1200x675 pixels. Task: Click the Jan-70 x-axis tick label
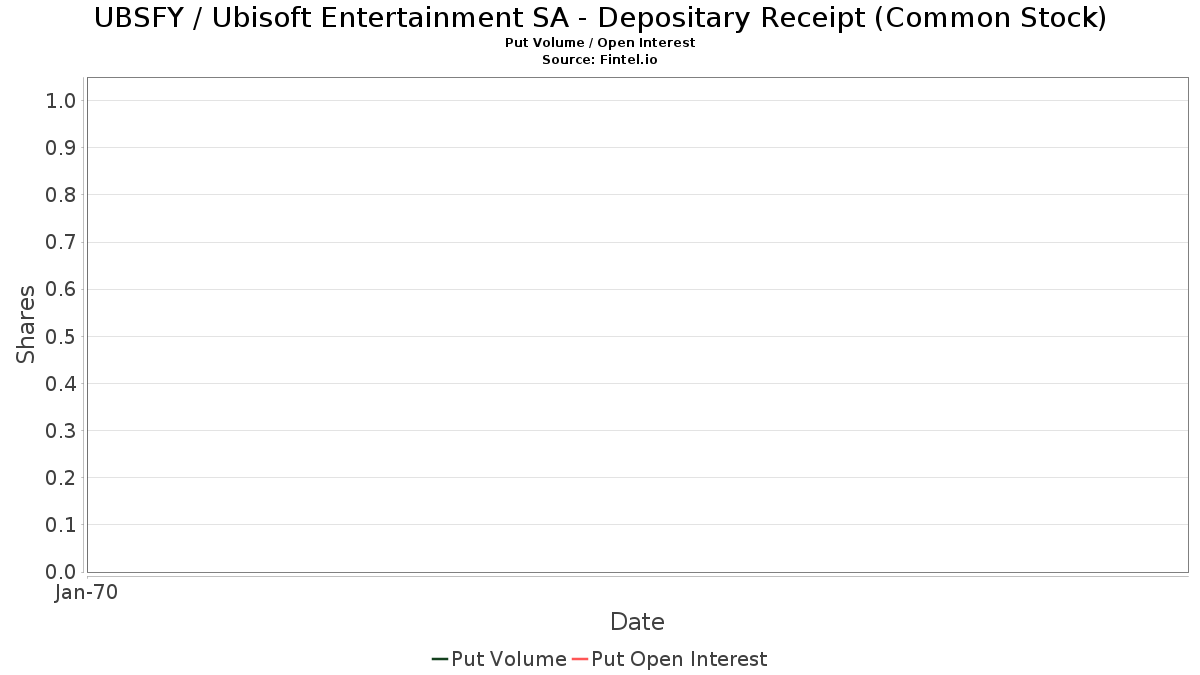click(x=86, y=593)
